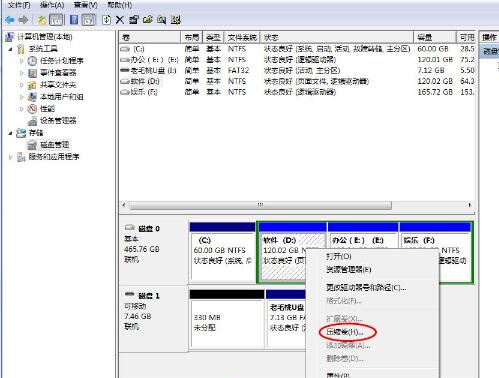
Task: Sort by the 布局 column header
Action: coord(192,37)
